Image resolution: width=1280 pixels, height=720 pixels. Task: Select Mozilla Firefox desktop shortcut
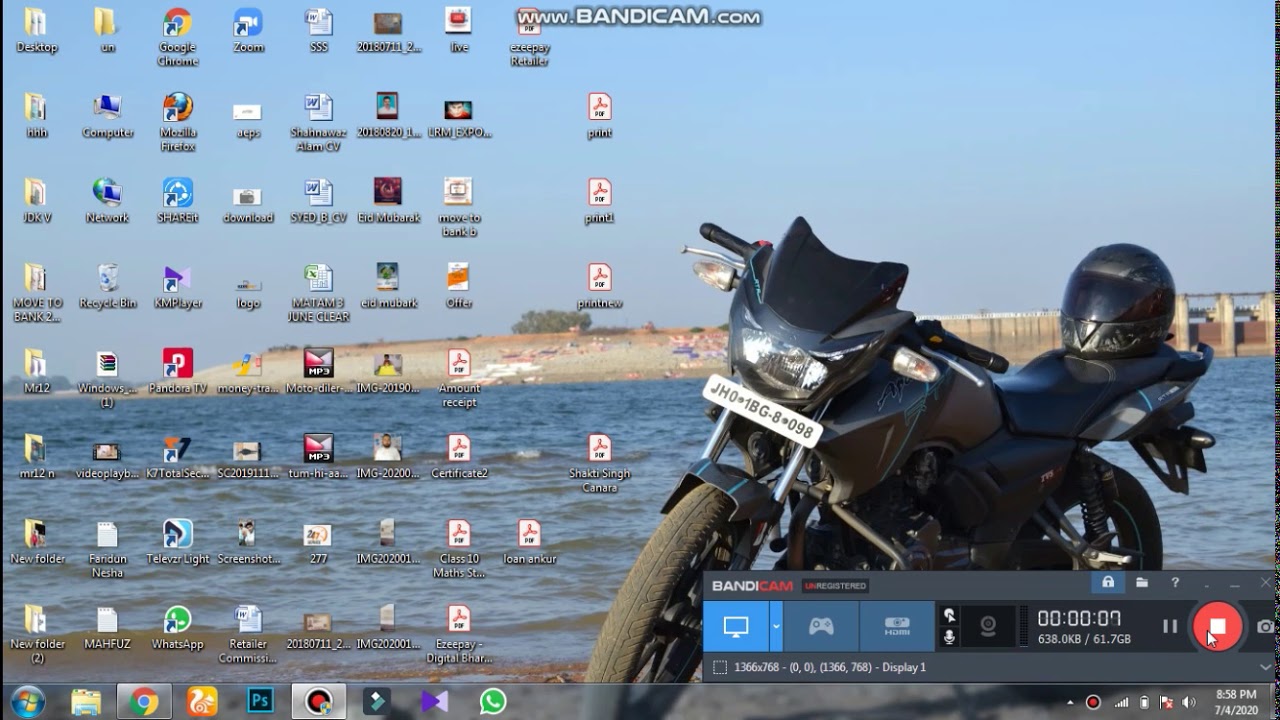coord(177,122)
